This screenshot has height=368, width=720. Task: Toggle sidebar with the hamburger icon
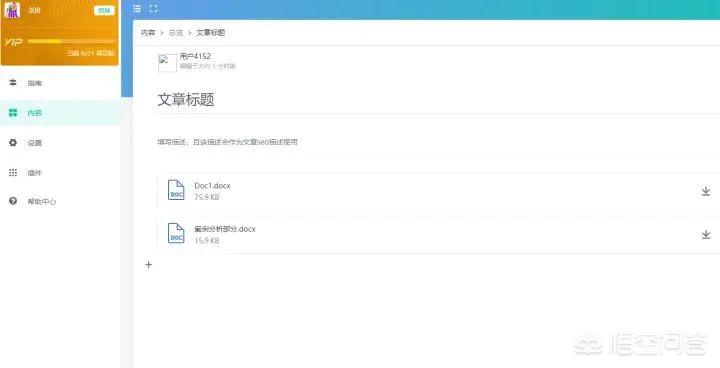(137, 8)
